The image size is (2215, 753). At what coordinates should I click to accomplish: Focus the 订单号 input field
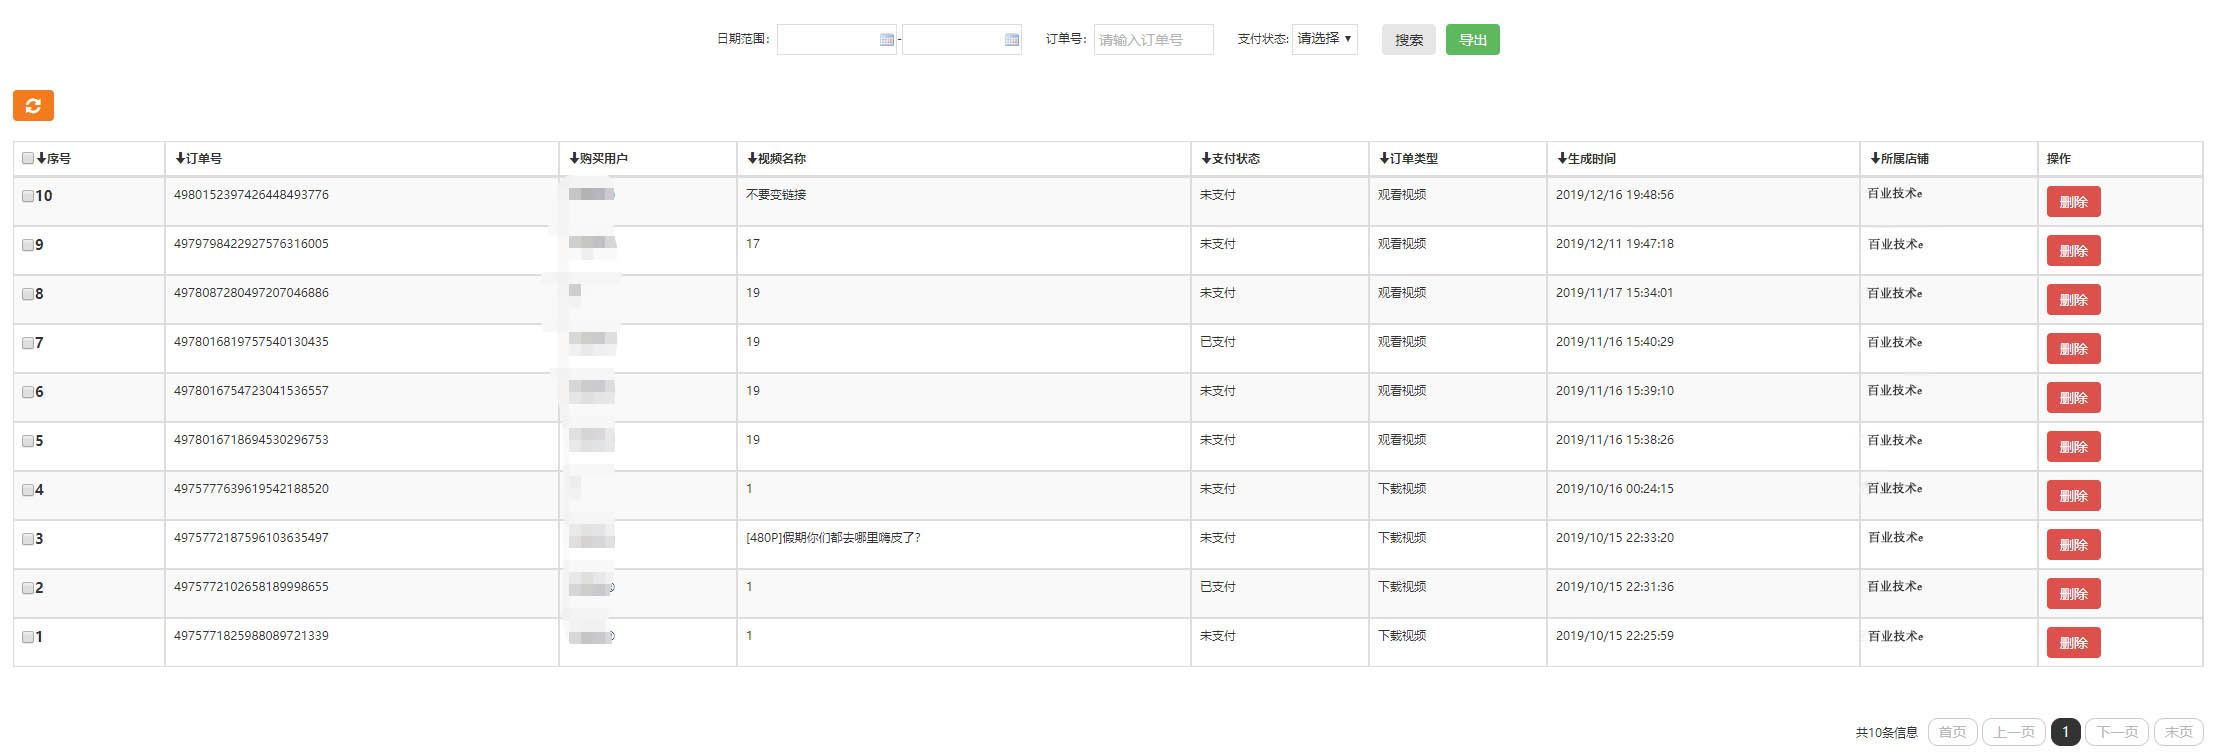(x=1153, y=40)
